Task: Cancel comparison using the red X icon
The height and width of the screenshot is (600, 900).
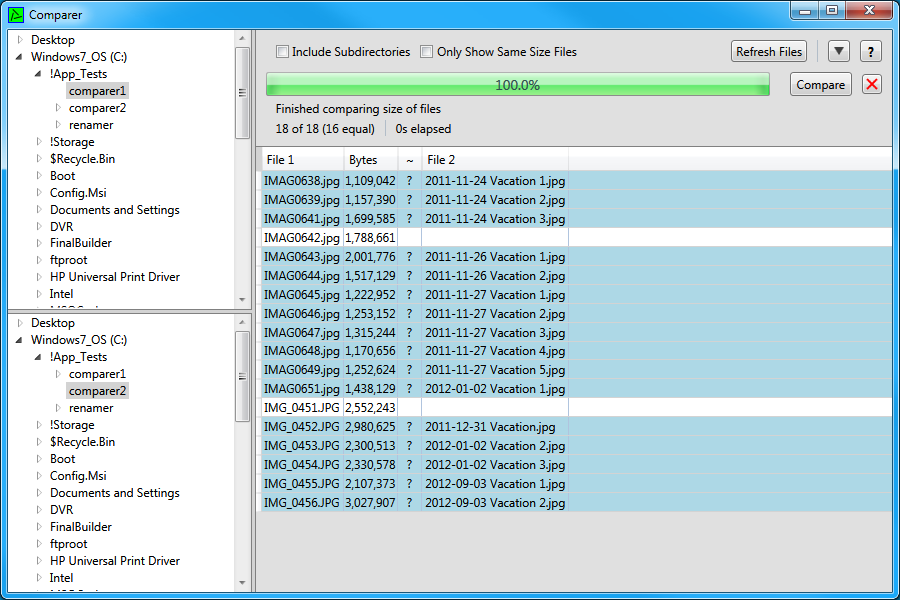Action: coord(871,84)
